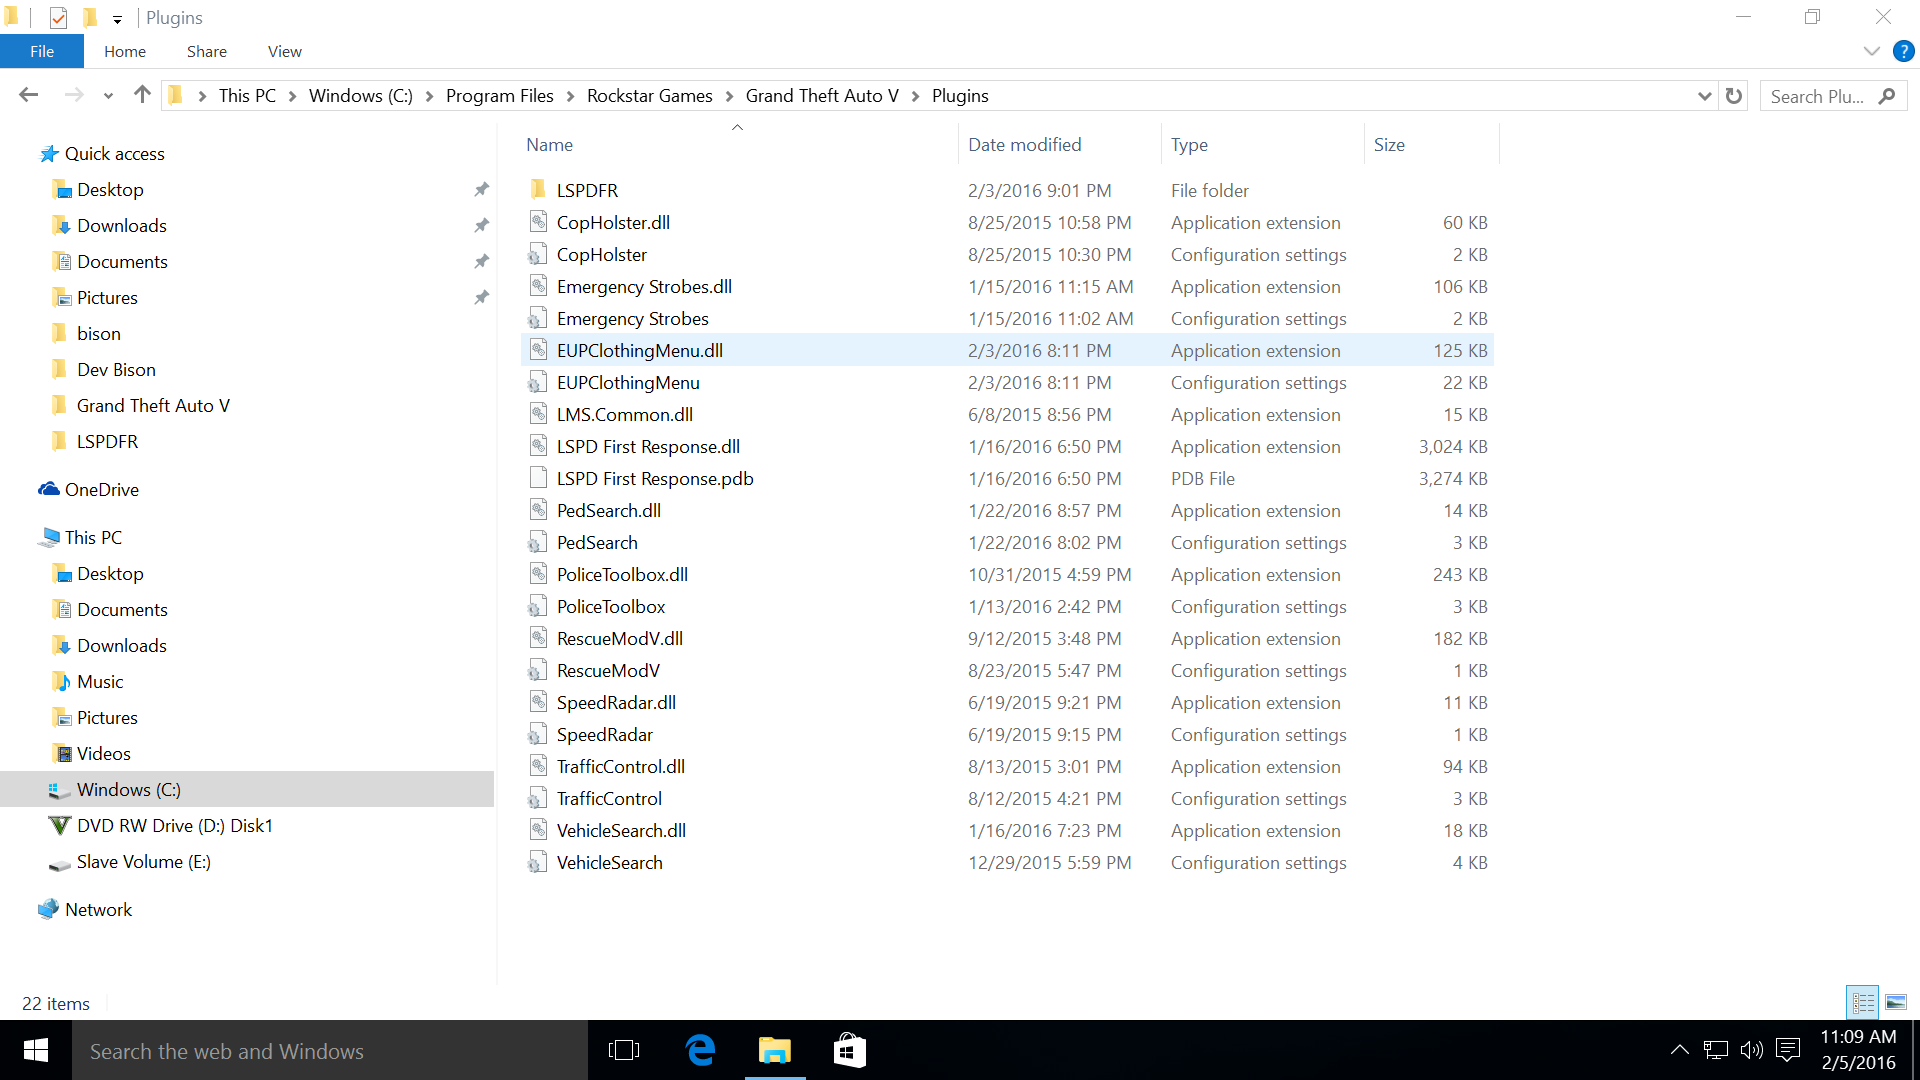
Task: Switch to large icons view button
Action: (1896, 1002)
